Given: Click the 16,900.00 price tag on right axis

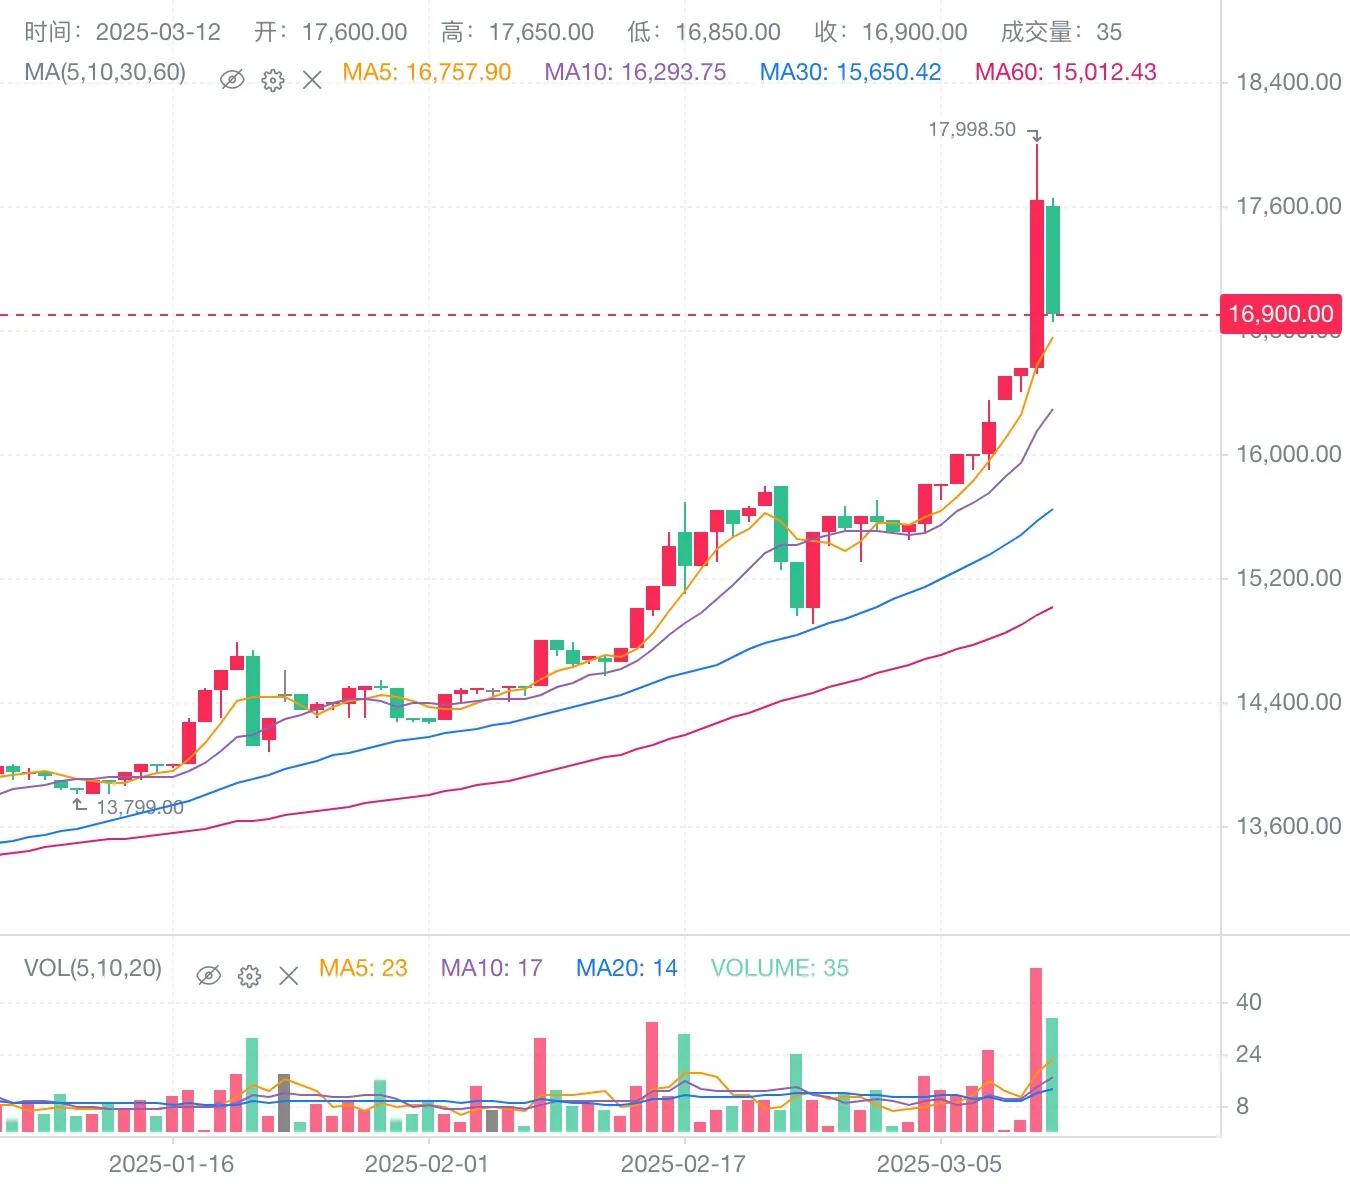Looking at the screenshot, I should [x=1281, y=313].
